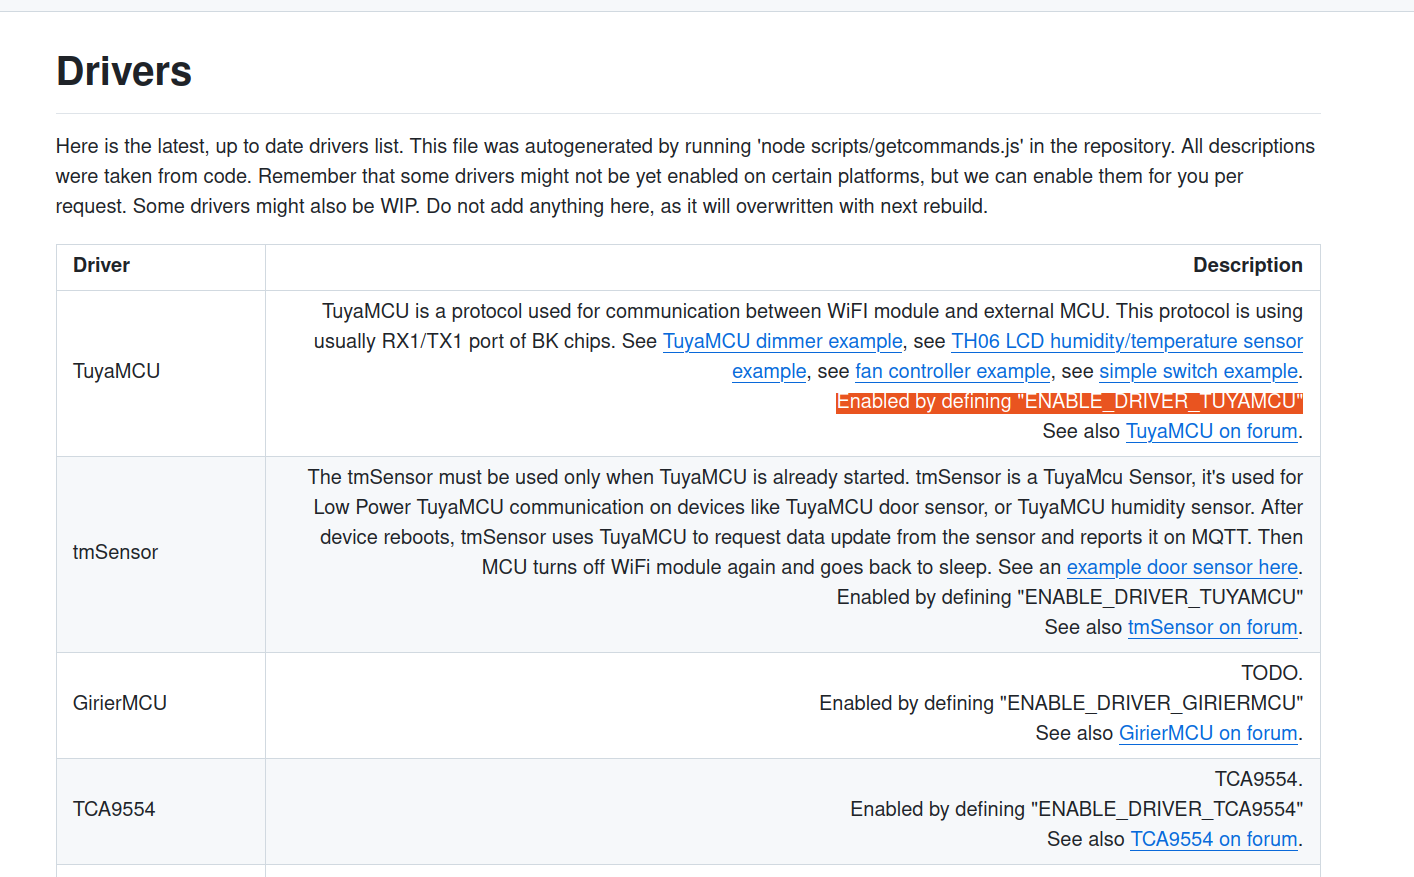Screen dimensions: 1414x877
Task: Click the TODO text in GirierMCU description
Action: [1271, 674]
